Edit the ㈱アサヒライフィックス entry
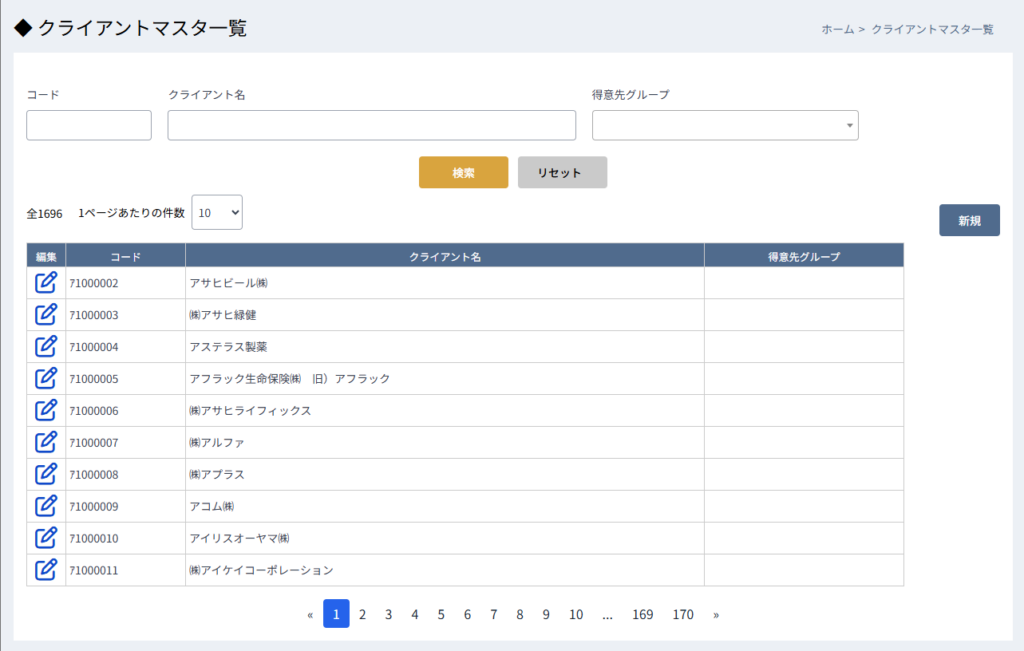 46,410
